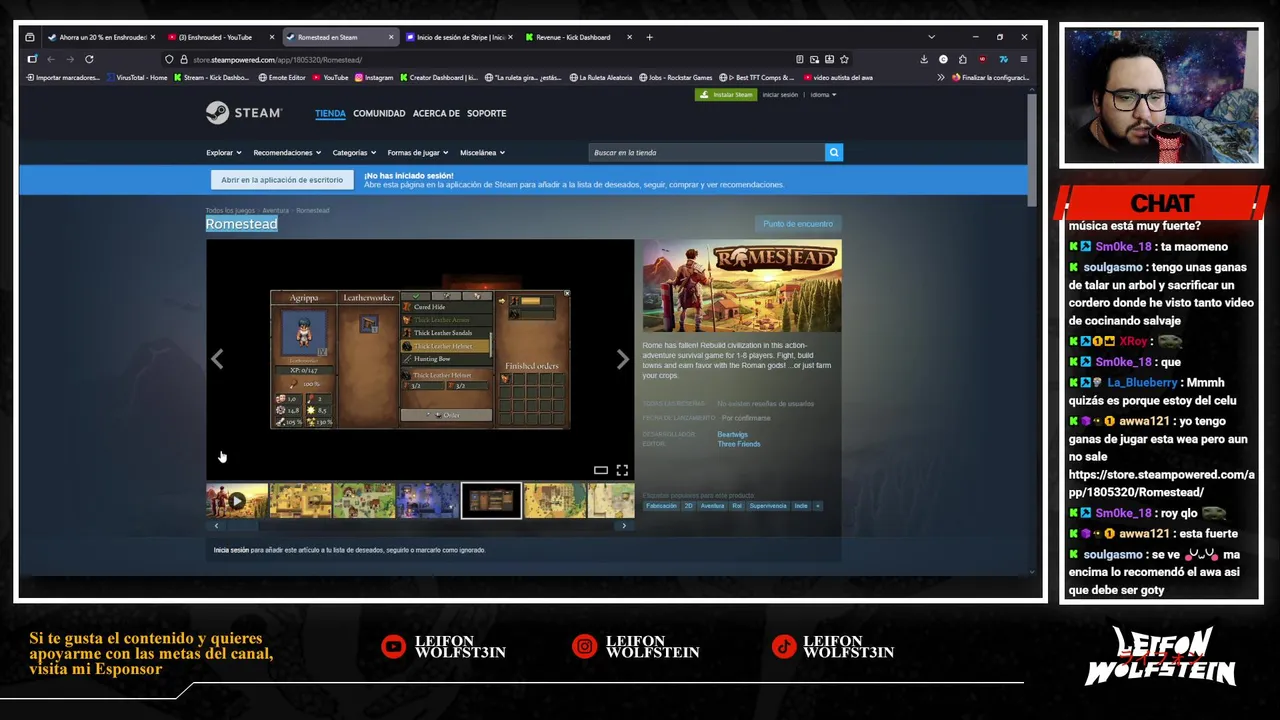Screen dimensions: 1280x720
Task: Open the VirusTotal - Home bookmark
Action: pyautogui.click(x=137, y=77)
